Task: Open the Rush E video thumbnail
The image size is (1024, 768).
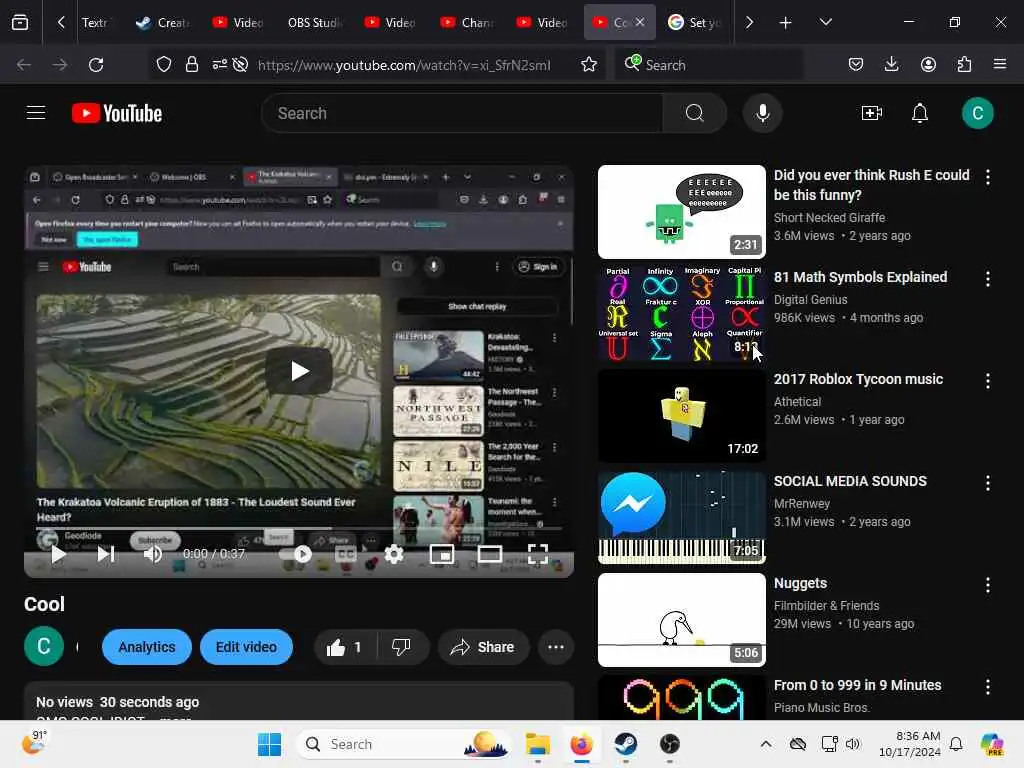Action: click(681, 212)
